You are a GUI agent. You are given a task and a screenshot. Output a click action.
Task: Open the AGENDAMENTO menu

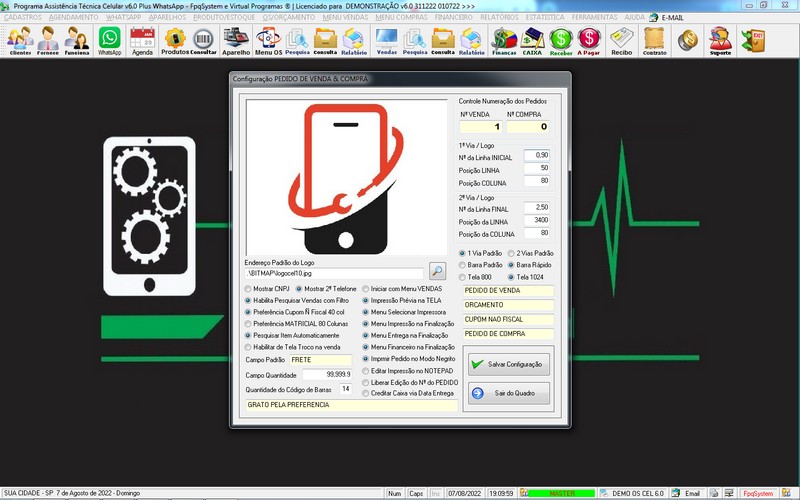tap(73, 17)
